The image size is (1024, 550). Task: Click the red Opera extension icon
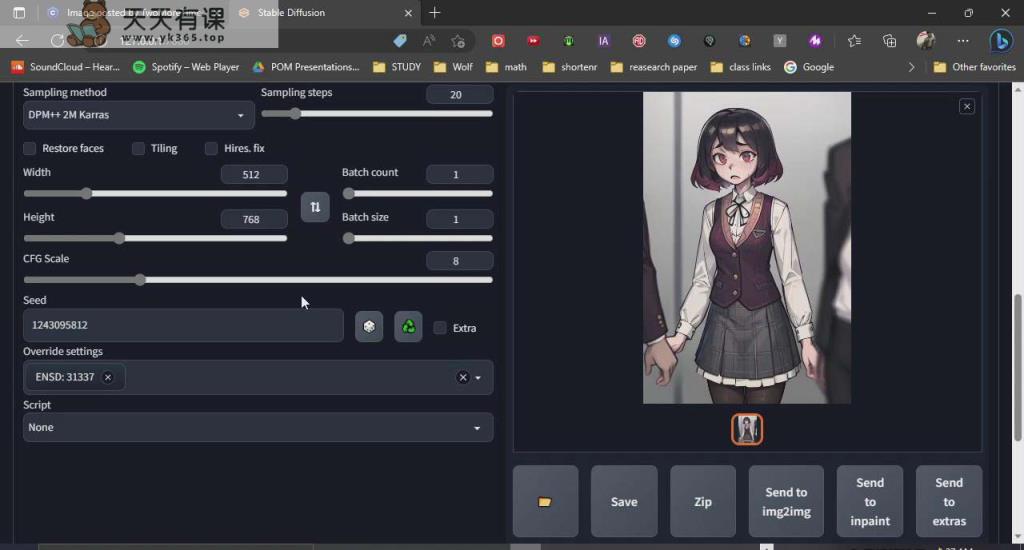(x=498, y=41)
